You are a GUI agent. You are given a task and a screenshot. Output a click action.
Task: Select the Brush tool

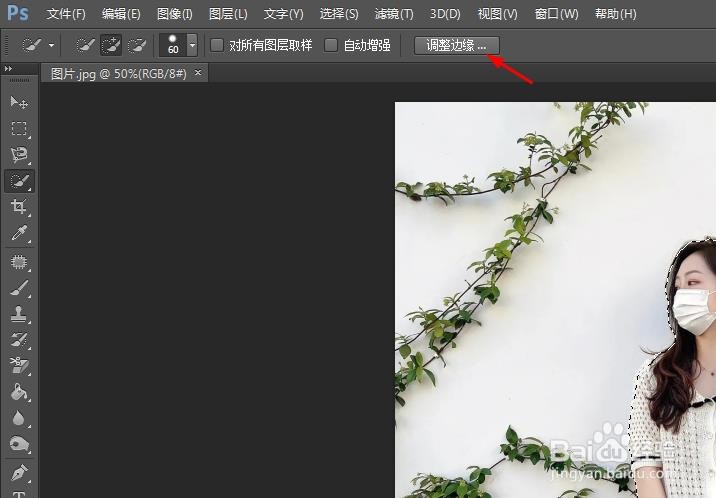click(x=19, y=288)
